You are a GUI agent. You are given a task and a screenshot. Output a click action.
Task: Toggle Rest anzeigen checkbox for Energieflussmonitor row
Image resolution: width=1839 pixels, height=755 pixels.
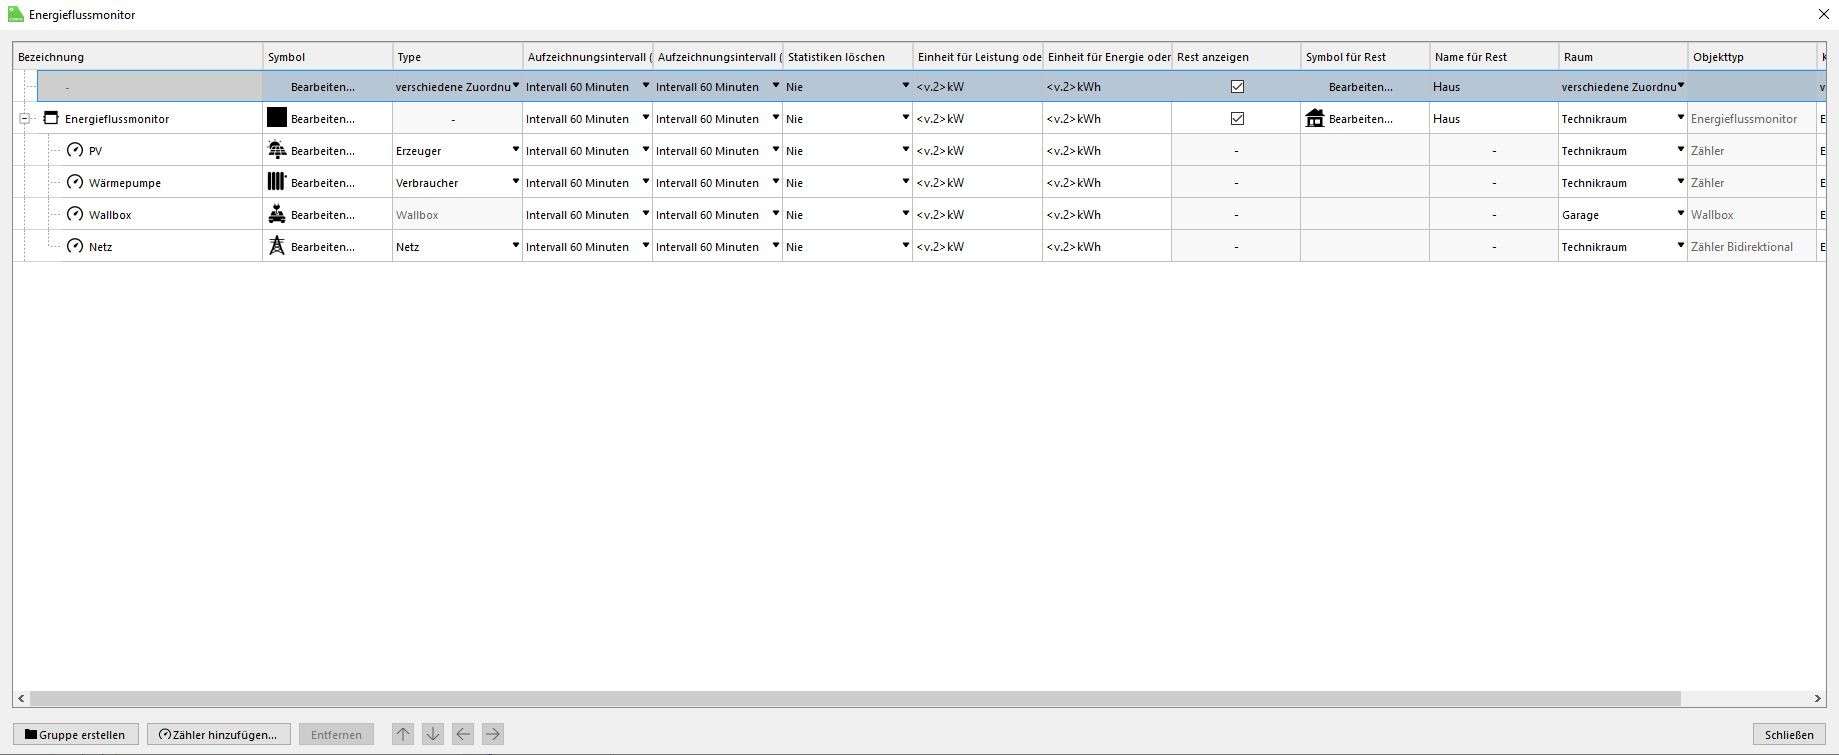[x=1237, y=119]
